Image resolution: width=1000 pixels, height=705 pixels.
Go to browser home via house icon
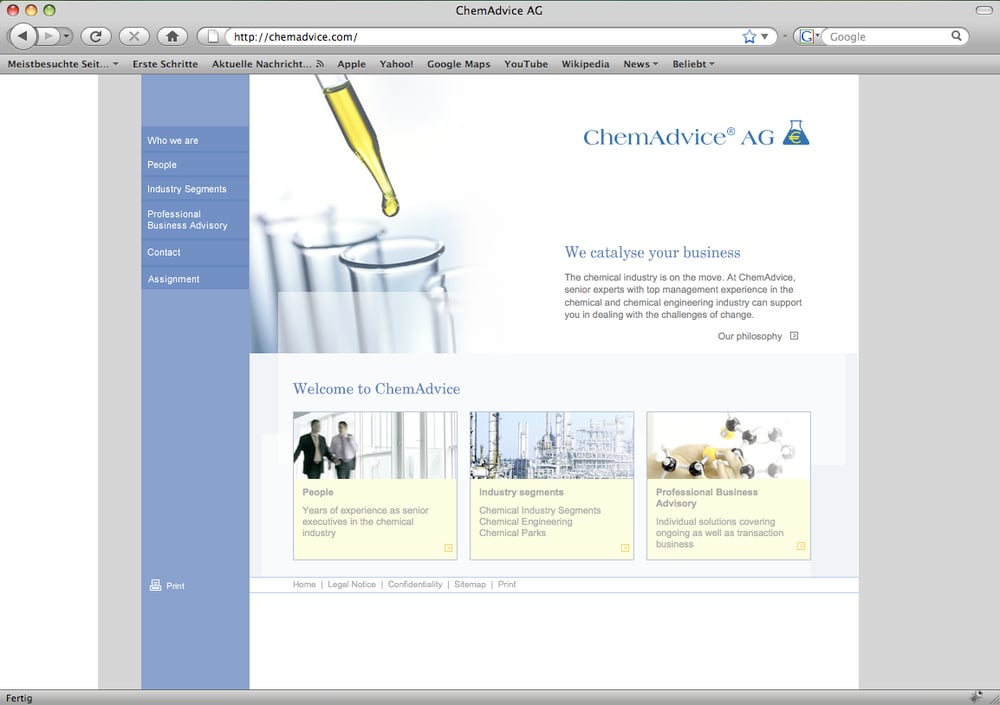(172, 36)
